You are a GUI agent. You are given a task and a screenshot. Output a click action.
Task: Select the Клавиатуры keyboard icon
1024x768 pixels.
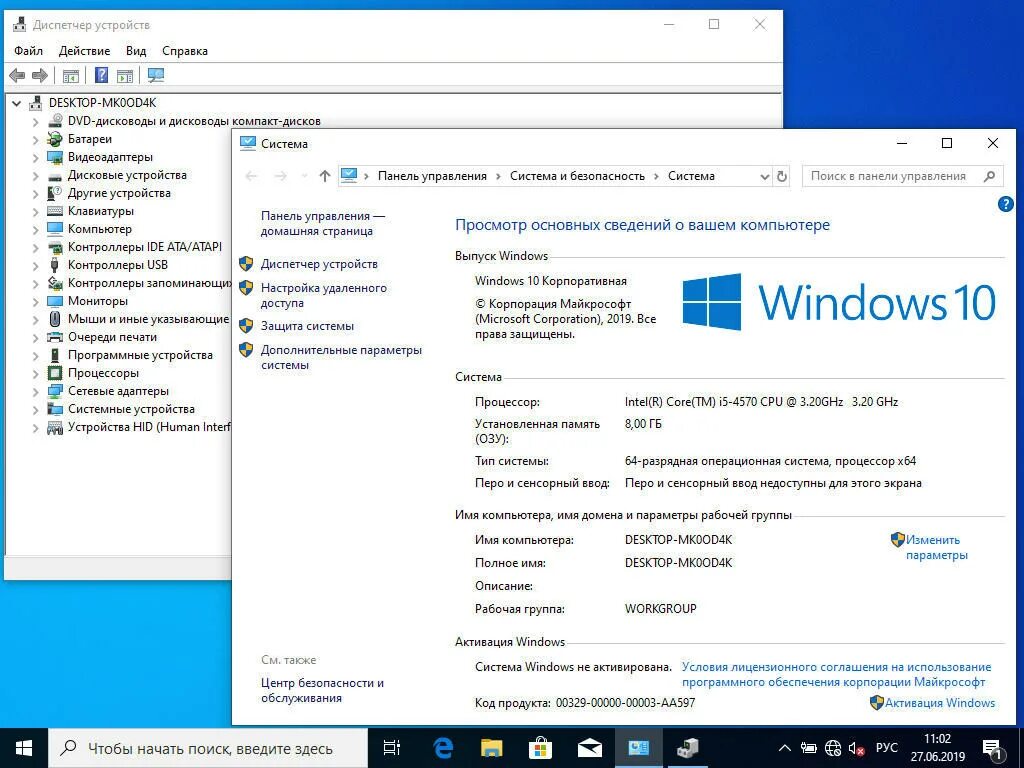pyautogui.click(x=55, y=211)
